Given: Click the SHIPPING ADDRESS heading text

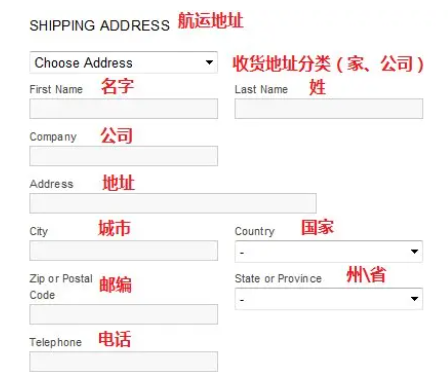Looking at the screenshot, I should [x=100, y=26].
